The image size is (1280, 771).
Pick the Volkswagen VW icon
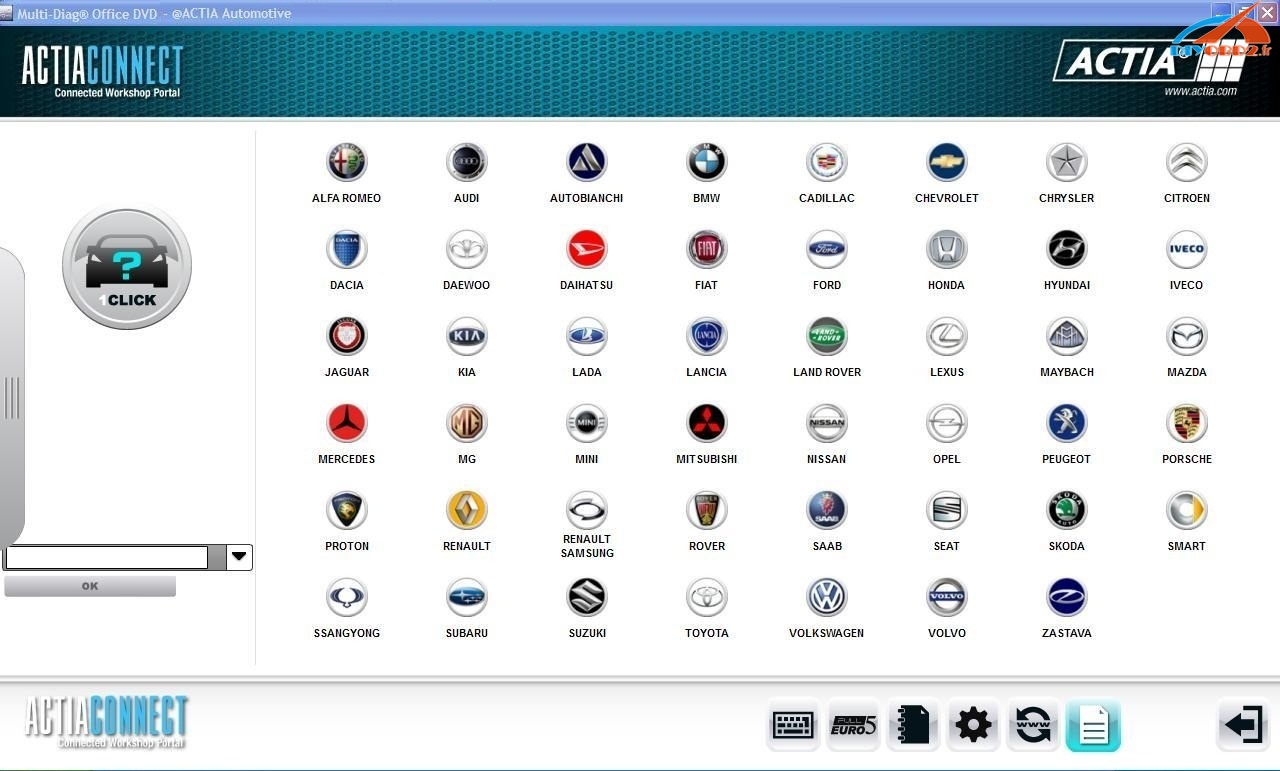(827, 597)
